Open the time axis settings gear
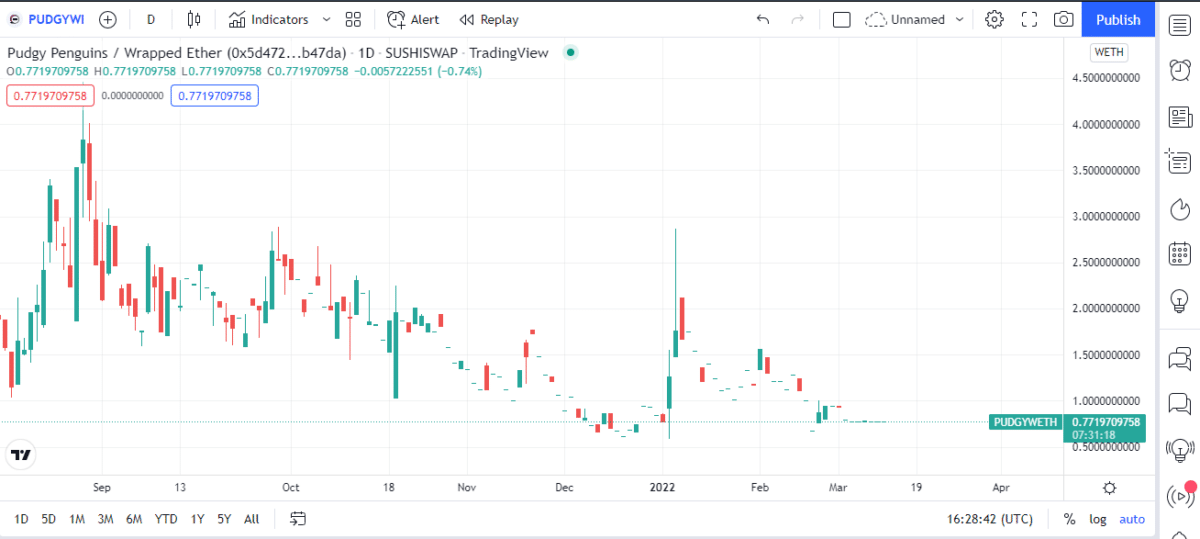Screen dimensions: 1200x539 [1109, 488]
